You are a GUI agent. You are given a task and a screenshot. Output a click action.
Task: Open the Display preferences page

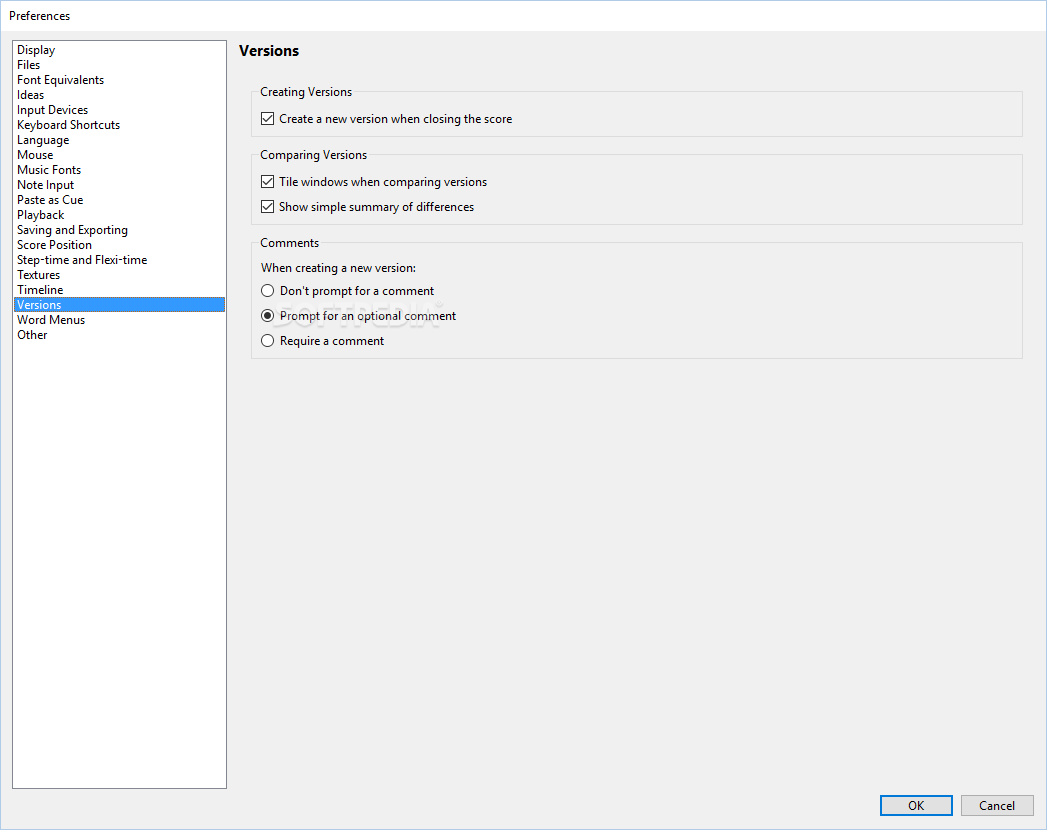coord(36,50)
